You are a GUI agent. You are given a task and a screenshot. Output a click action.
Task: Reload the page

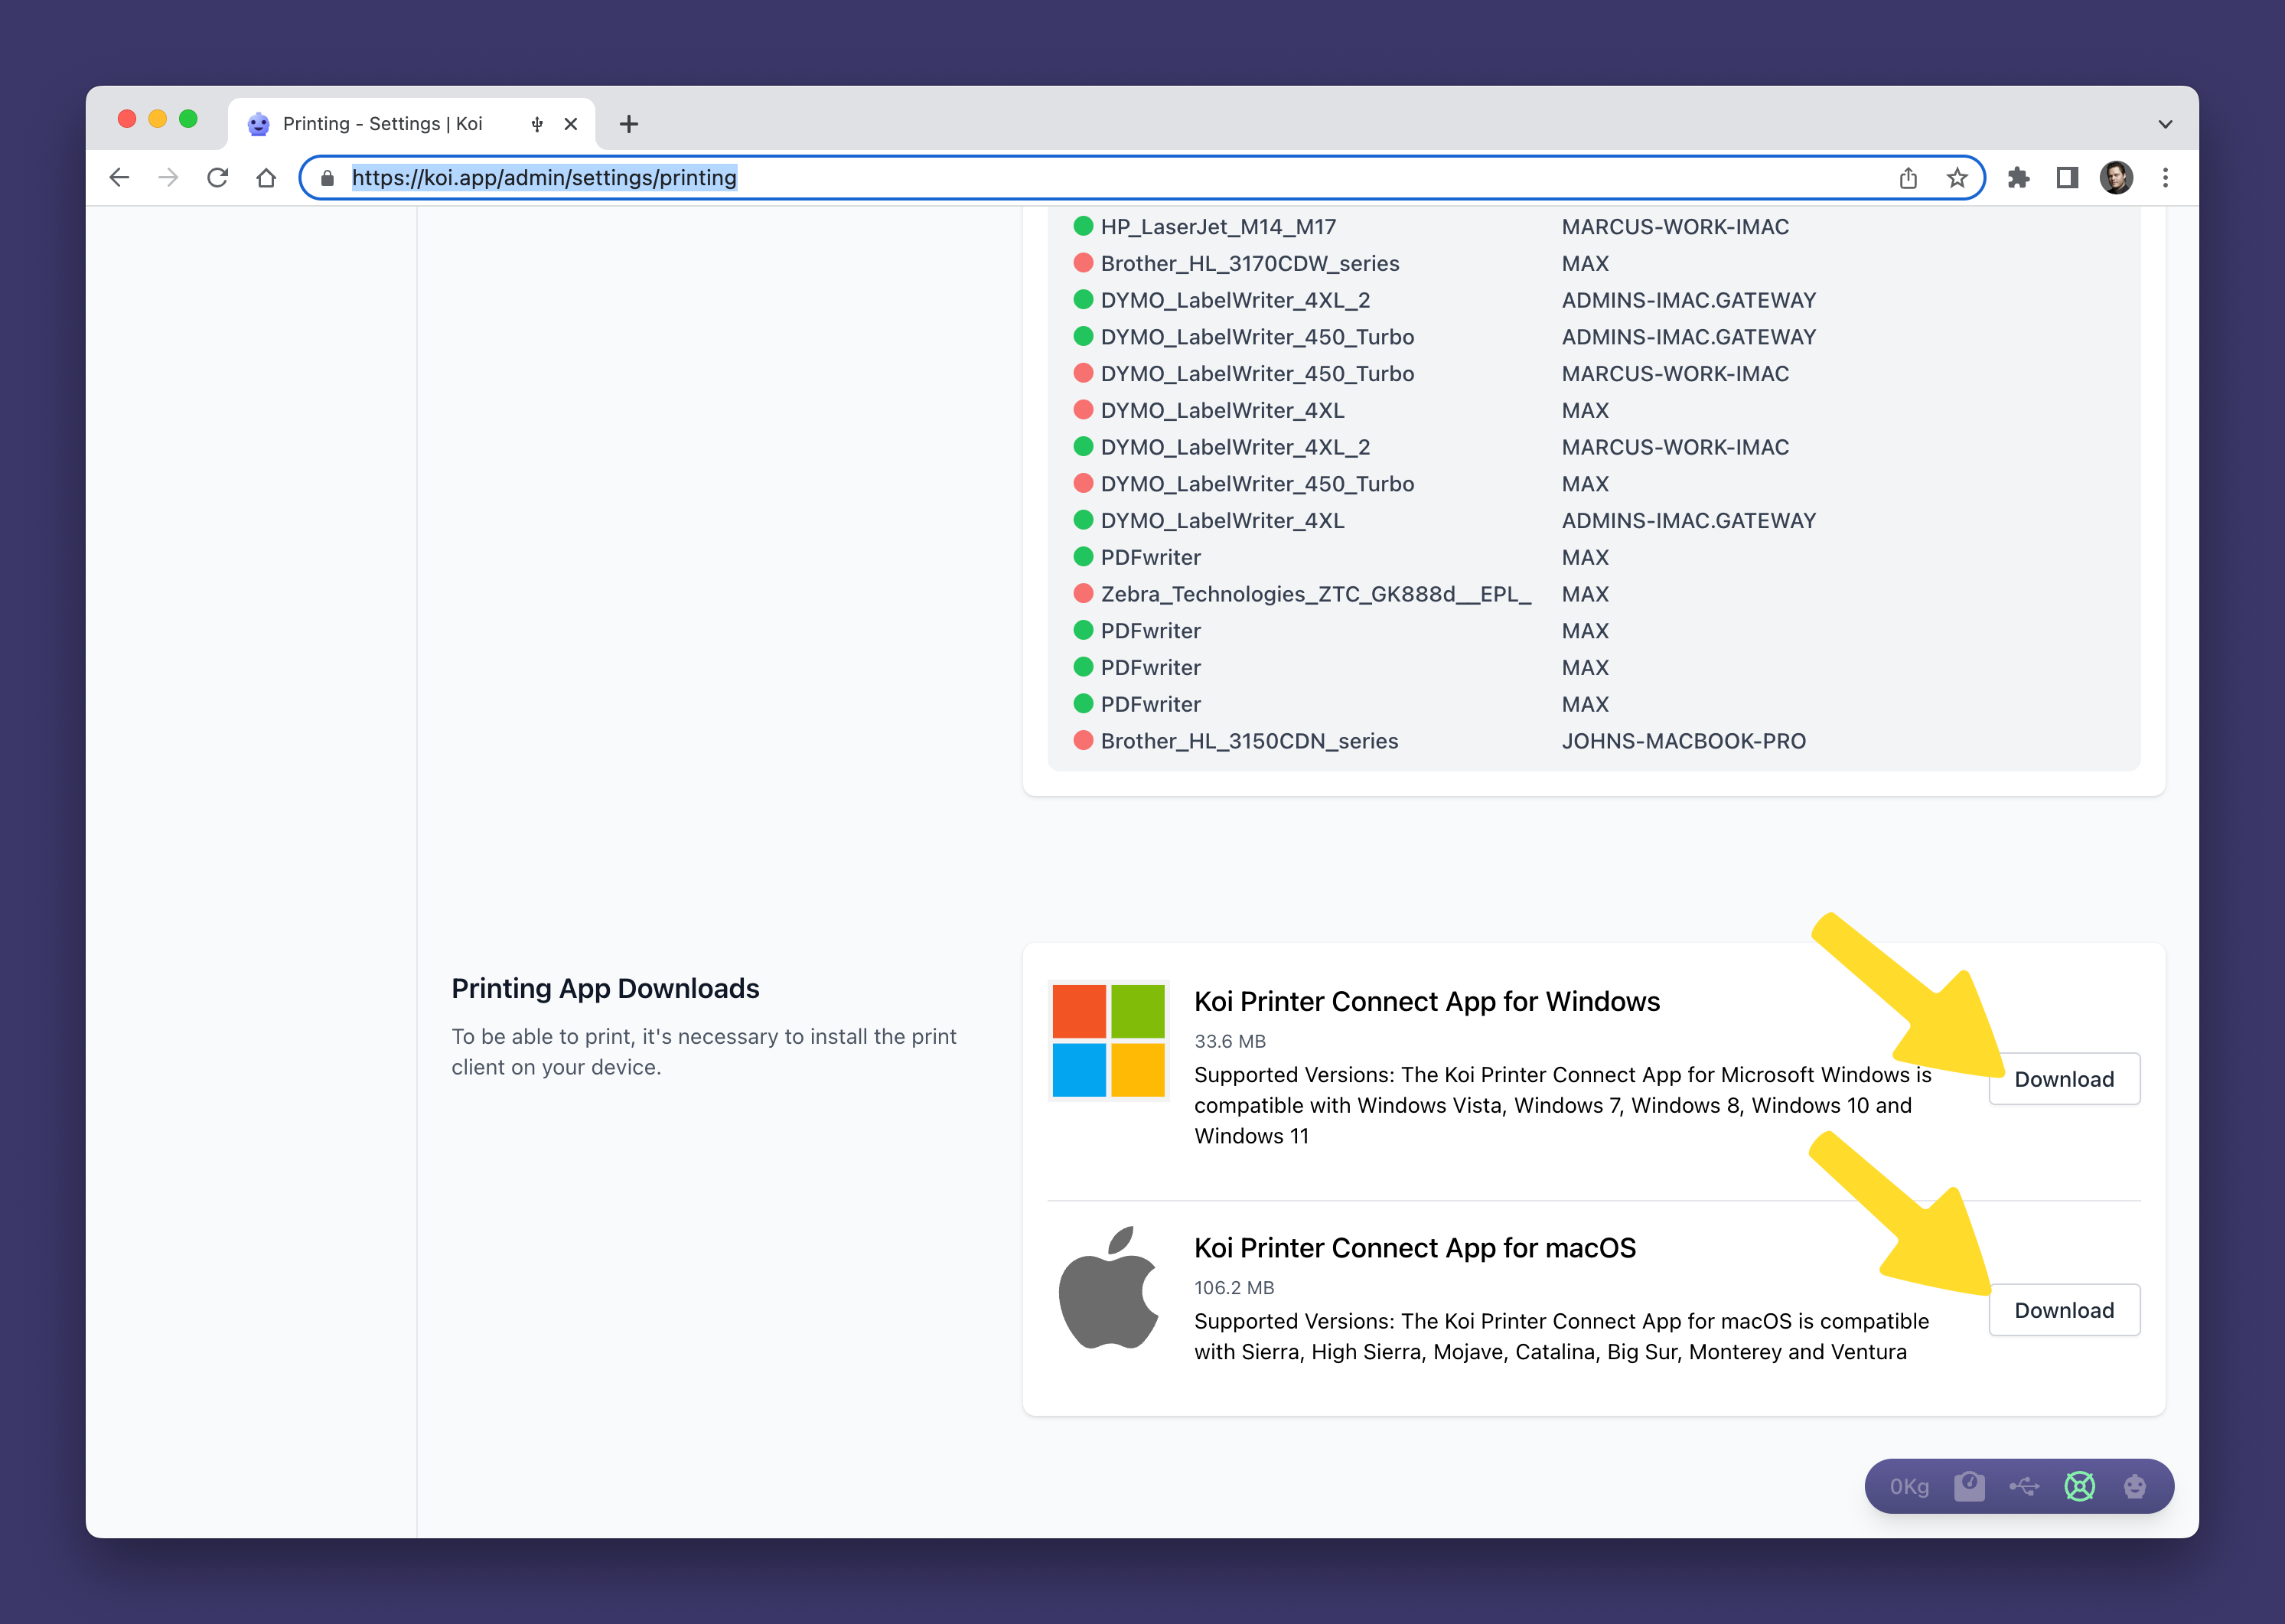point(217,178)
